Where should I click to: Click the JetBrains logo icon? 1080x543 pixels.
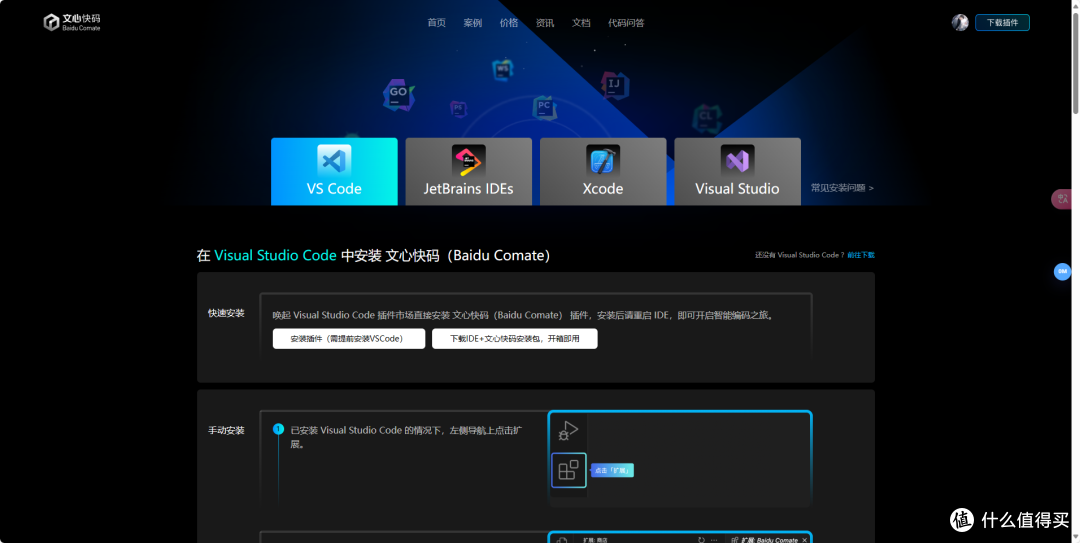pos(468,161)
